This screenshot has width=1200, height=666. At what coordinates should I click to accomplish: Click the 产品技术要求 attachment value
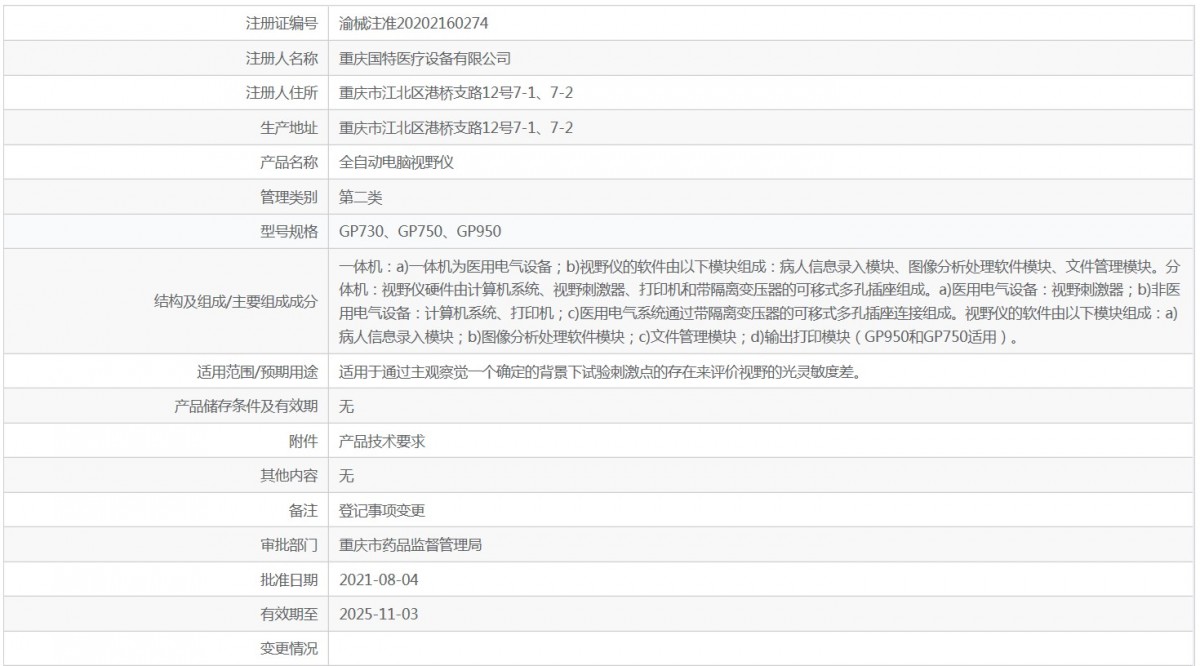click(383, 441)
